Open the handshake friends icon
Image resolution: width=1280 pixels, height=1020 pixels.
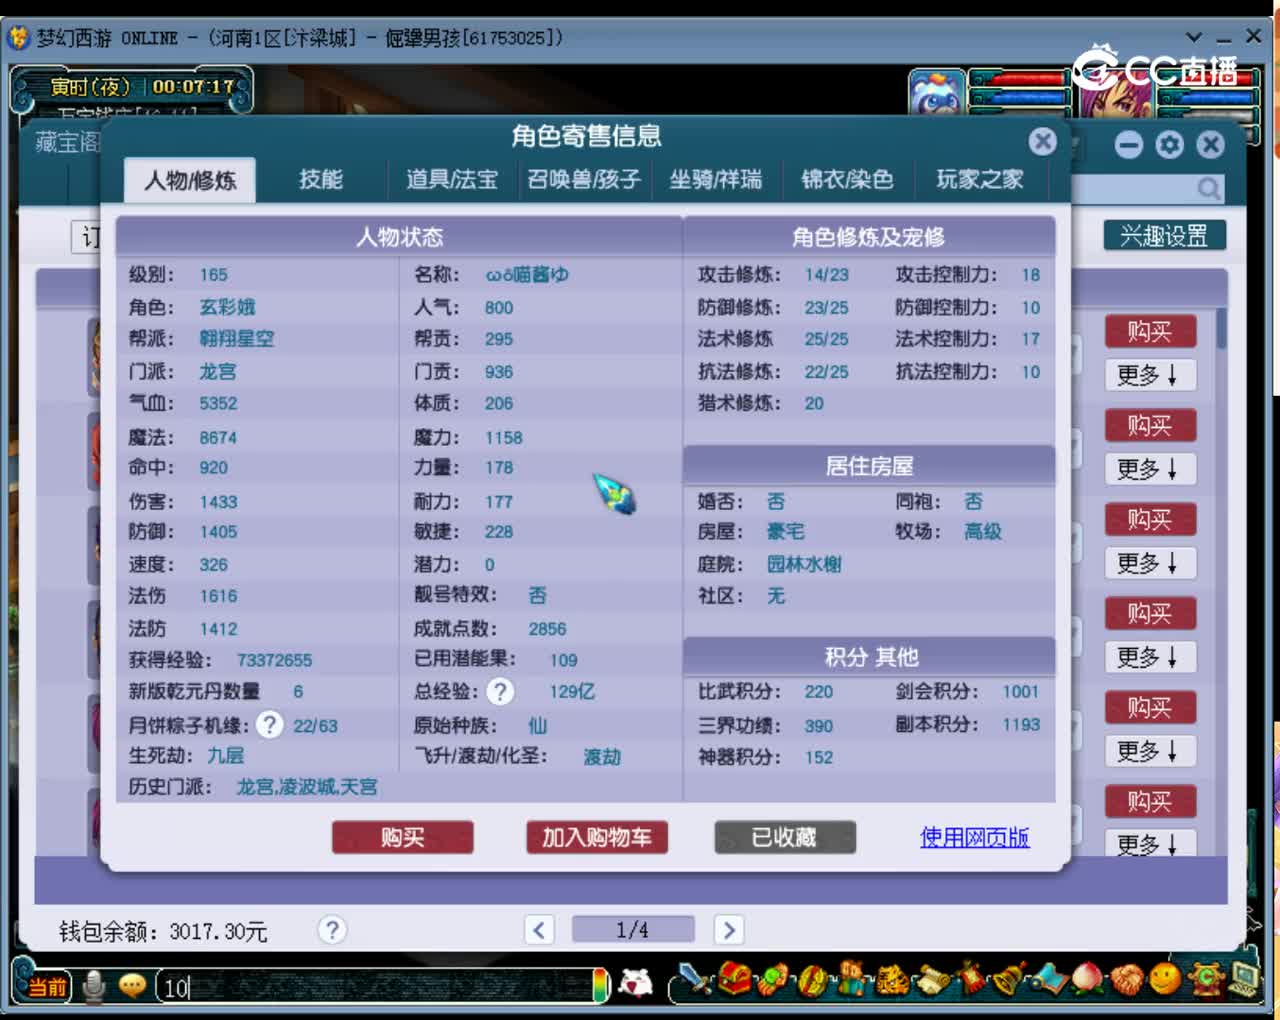[x=1127, y=979]
